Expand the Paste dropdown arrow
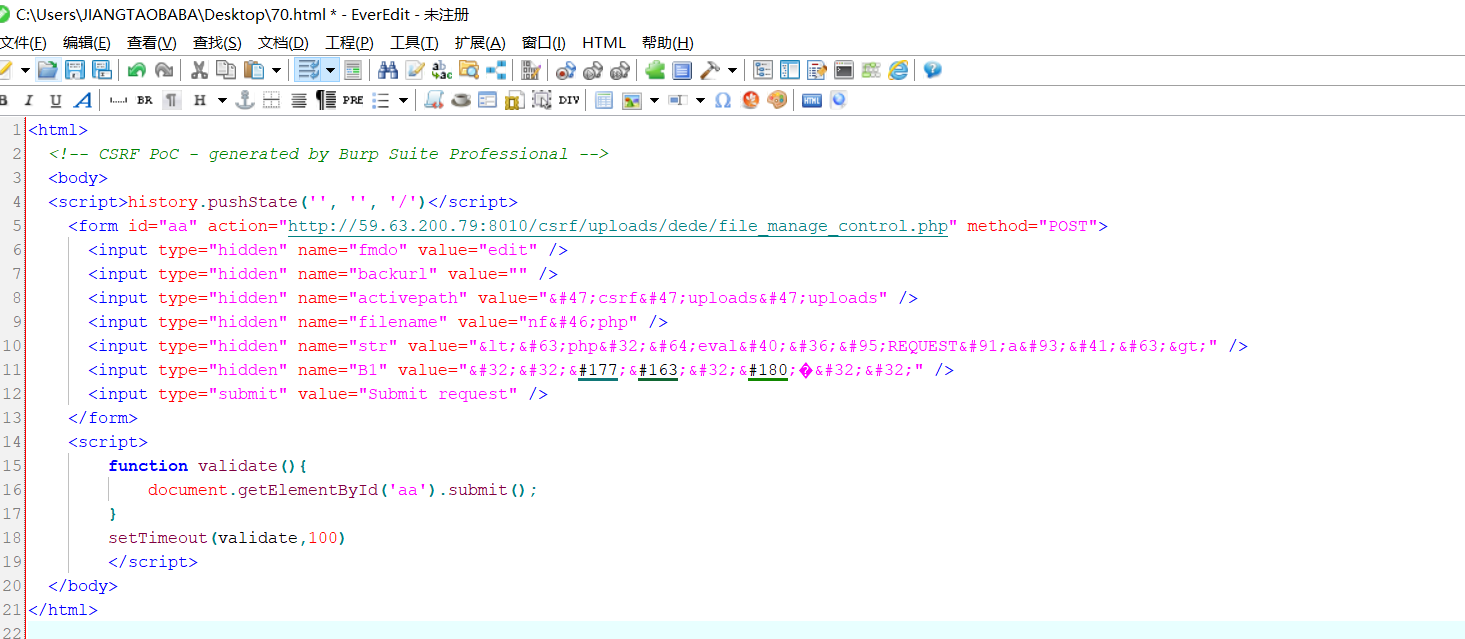The height and width of the screenshot is (639, 1465). 276,70
